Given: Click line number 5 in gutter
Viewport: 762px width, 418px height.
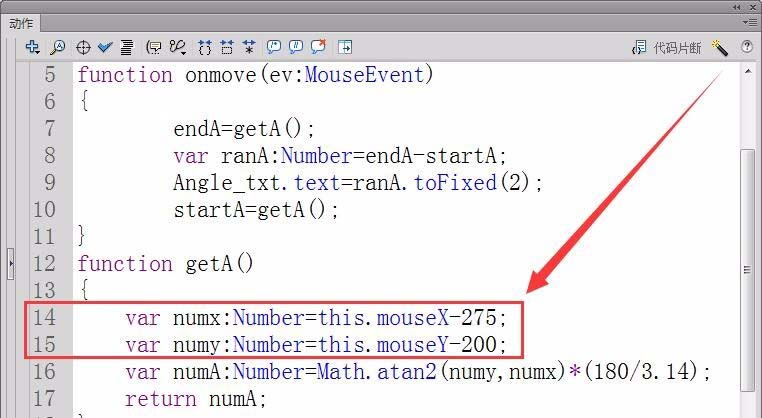Looking at the screenshot, I should [51, 75].
